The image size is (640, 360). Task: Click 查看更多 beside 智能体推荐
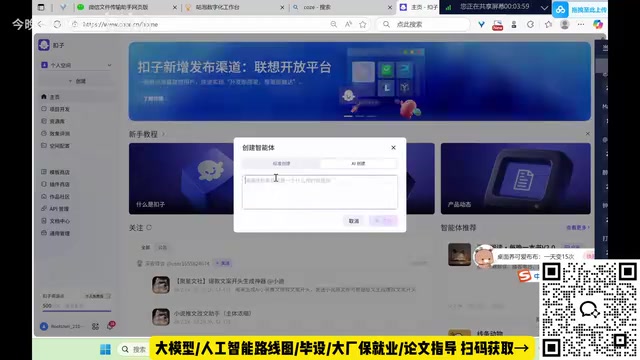pos(578,227)
